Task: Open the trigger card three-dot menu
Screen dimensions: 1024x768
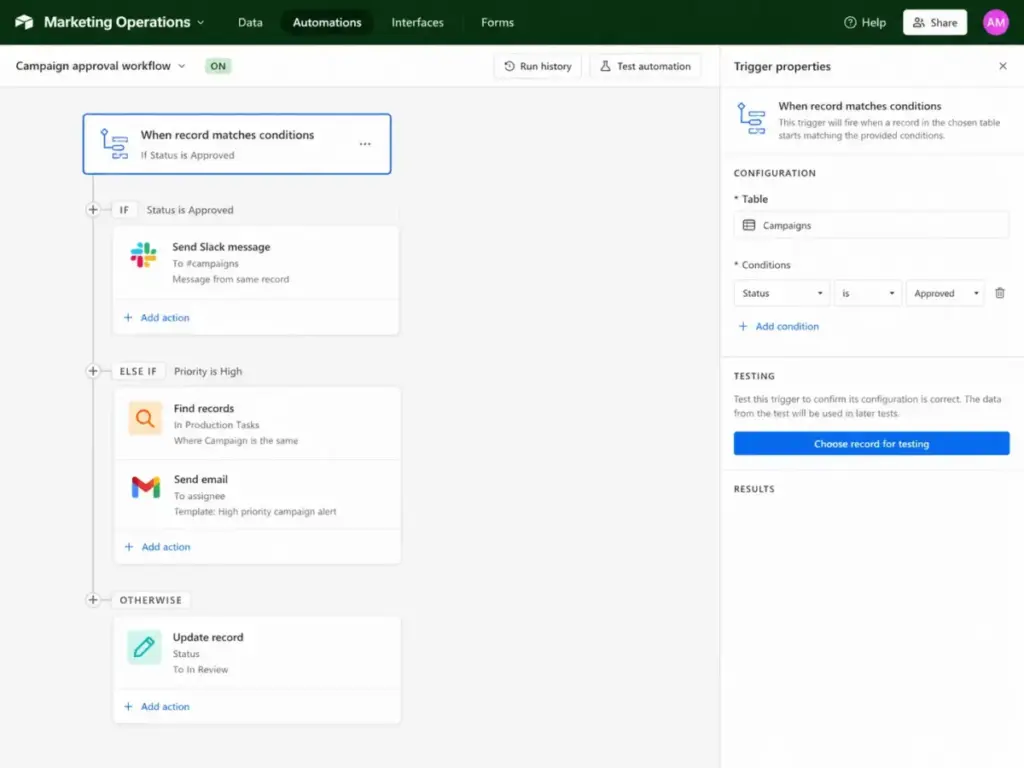Action: pyautogui.click(x=365, y=144)
